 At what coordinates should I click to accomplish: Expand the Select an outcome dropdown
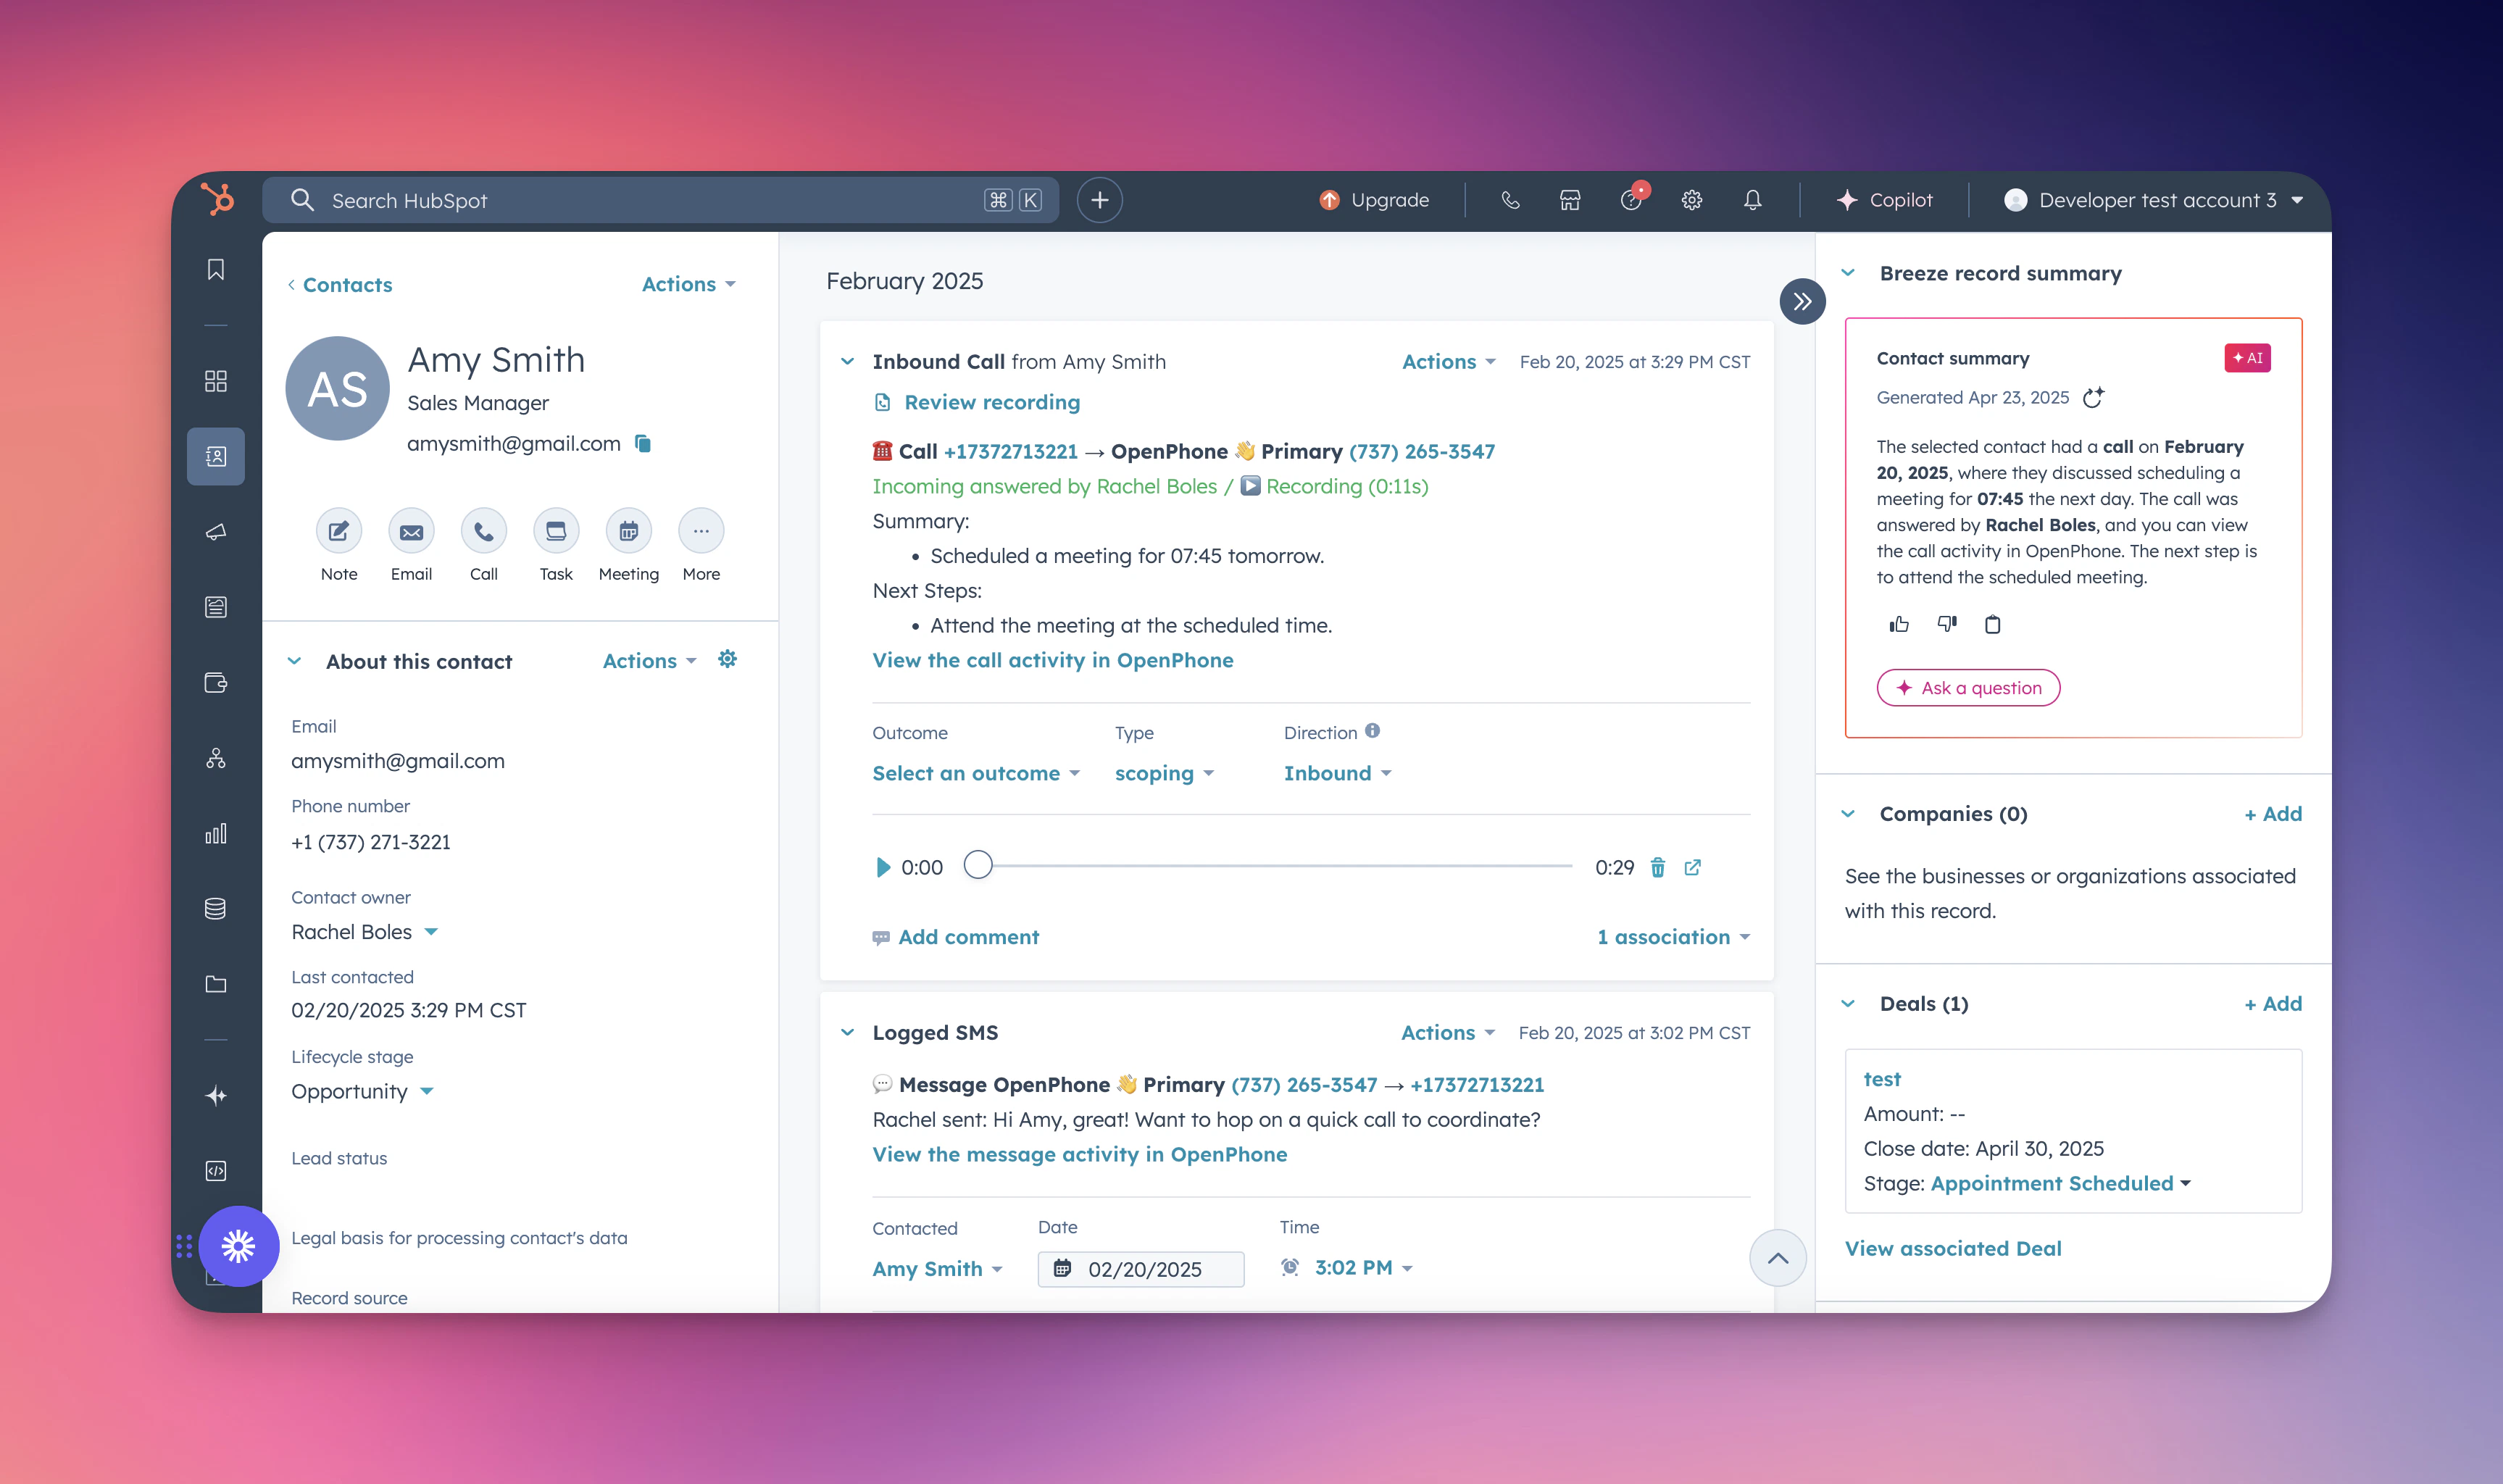(x=977, y=772)
